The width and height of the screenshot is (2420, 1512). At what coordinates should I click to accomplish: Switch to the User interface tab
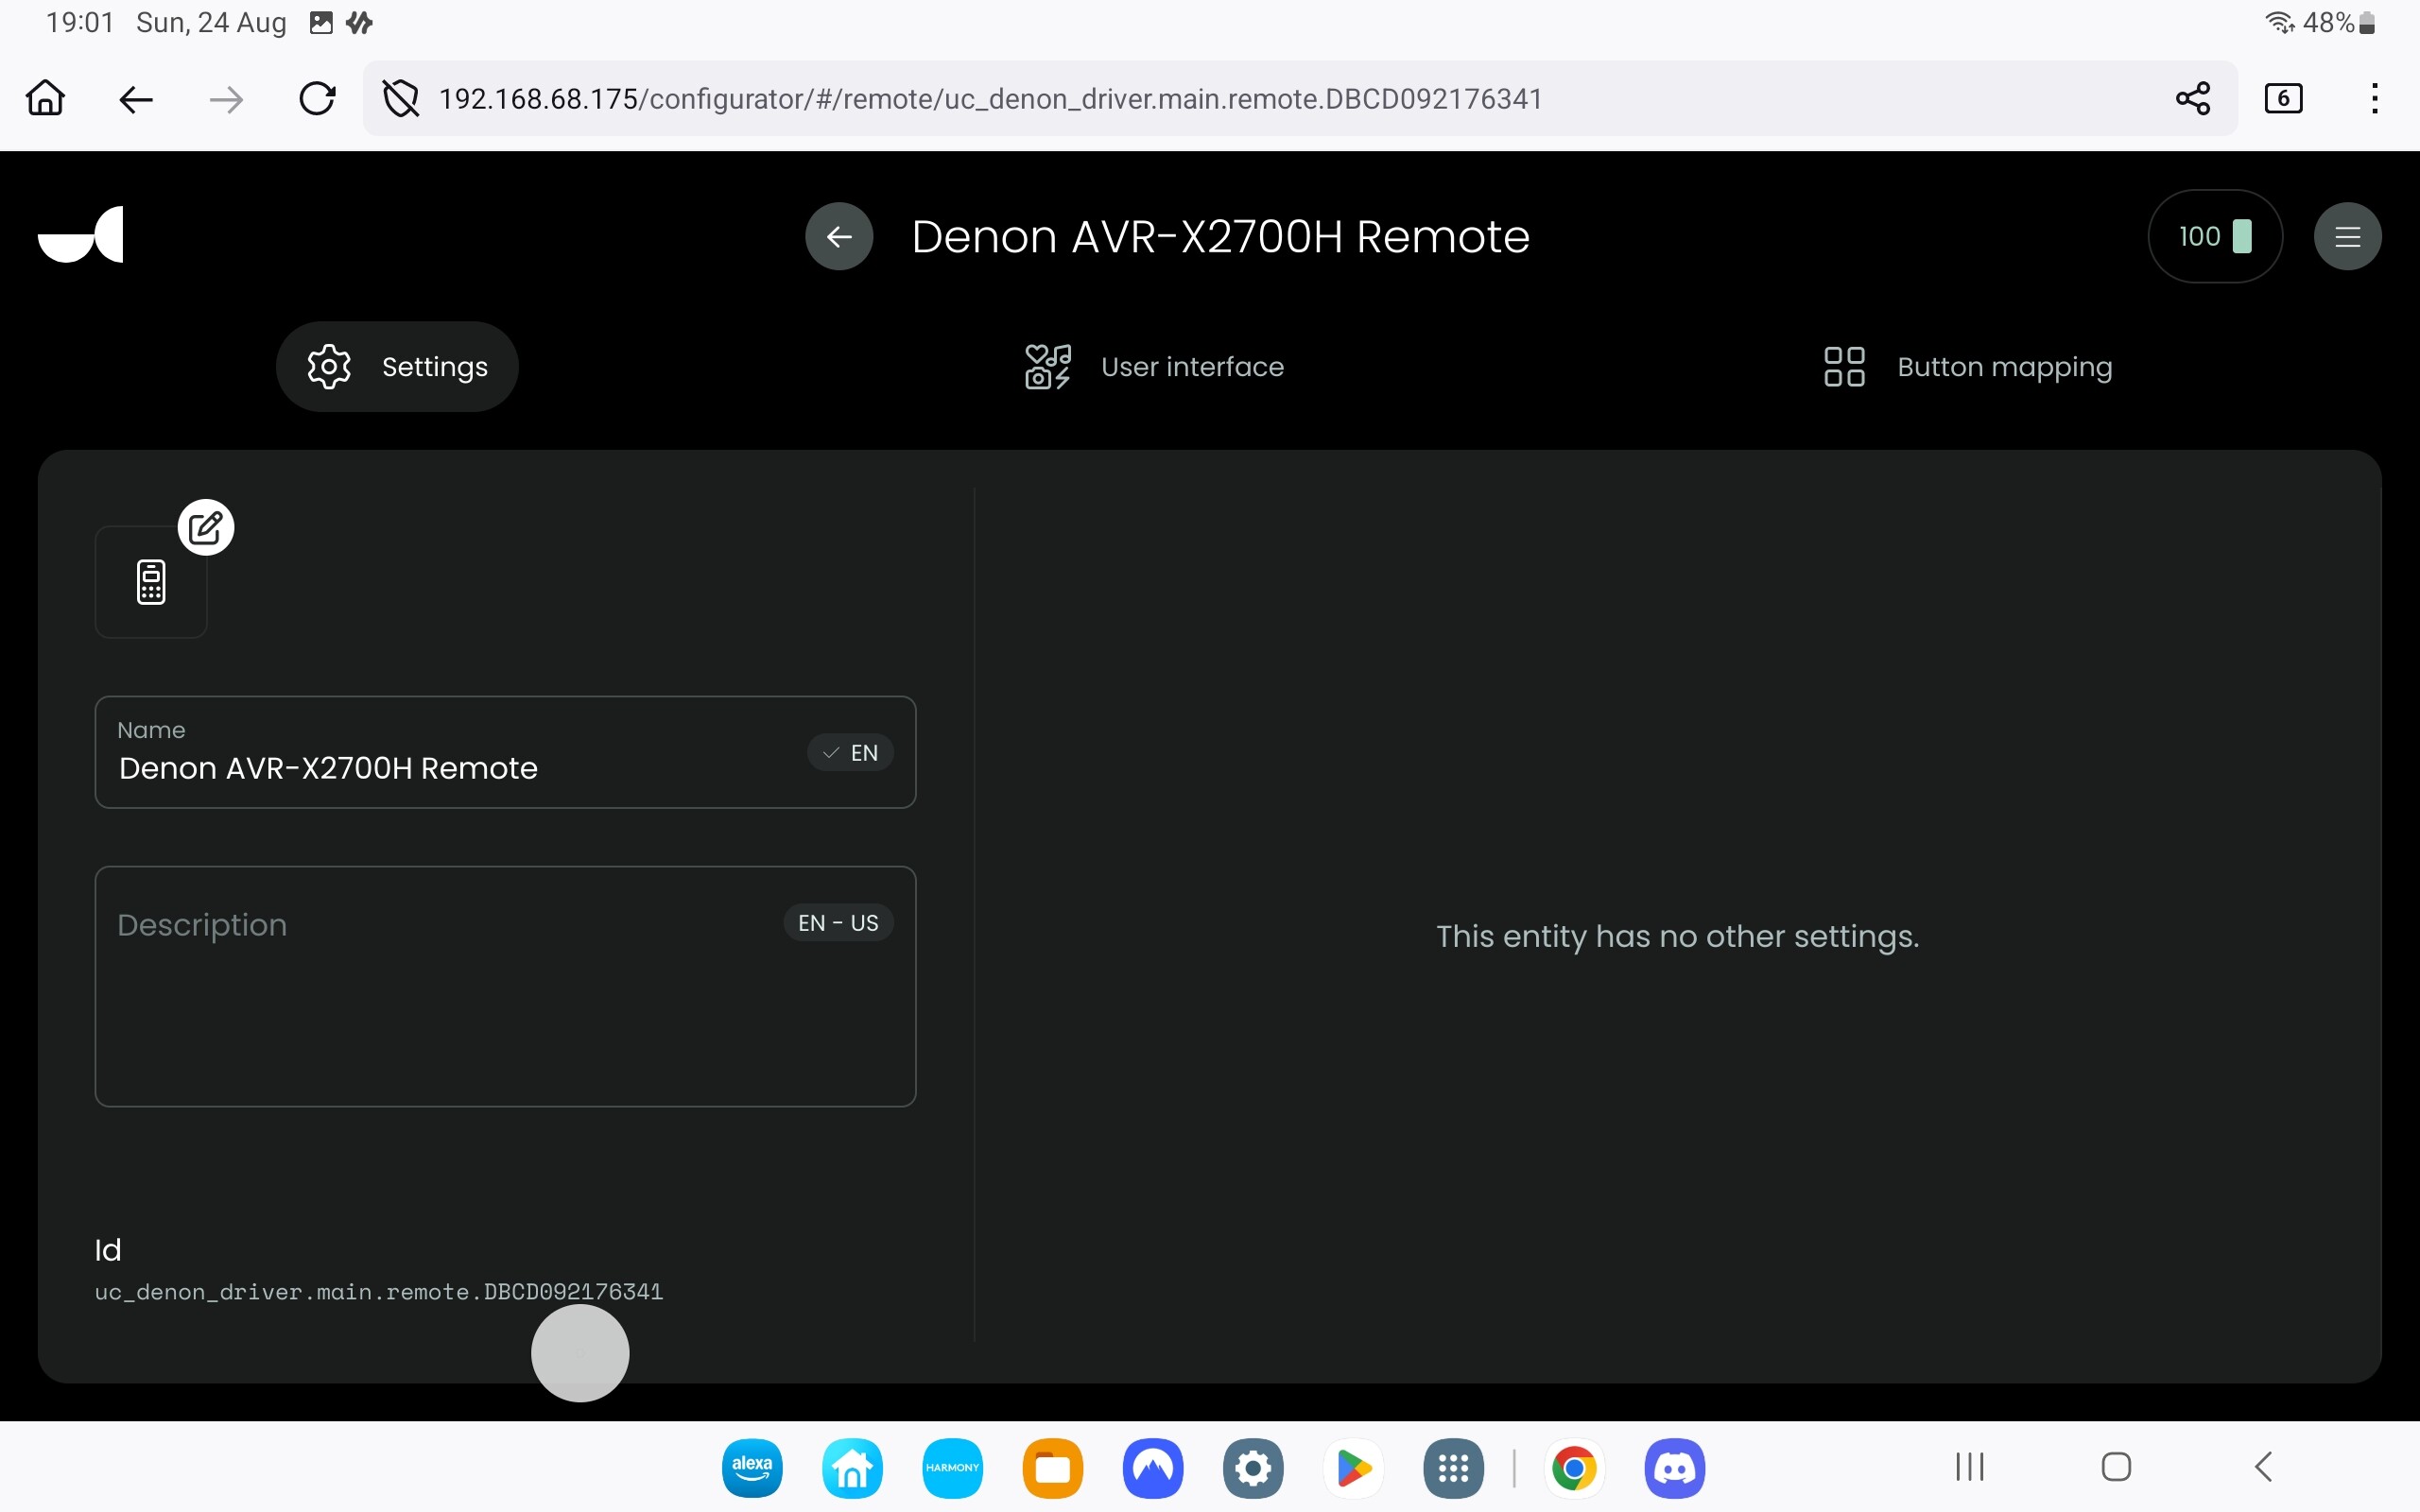pos(1155,367)
